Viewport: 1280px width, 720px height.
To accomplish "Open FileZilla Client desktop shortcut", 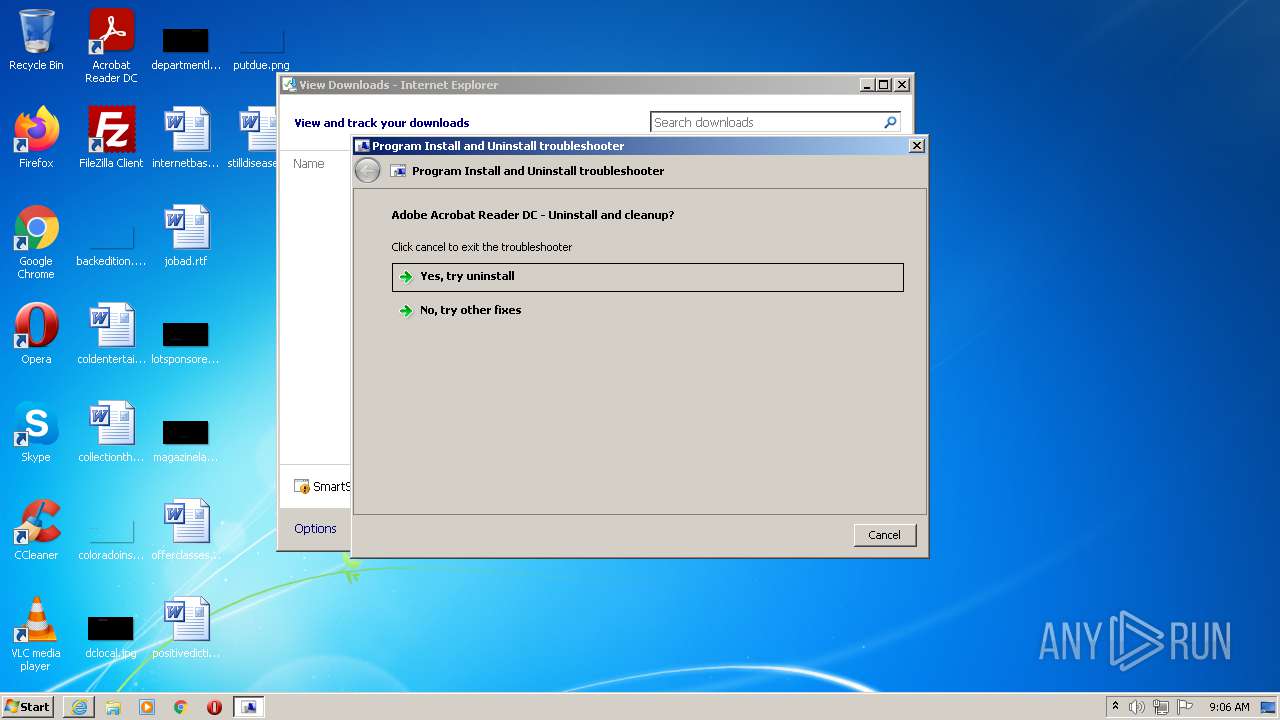I will coord(111,138).
